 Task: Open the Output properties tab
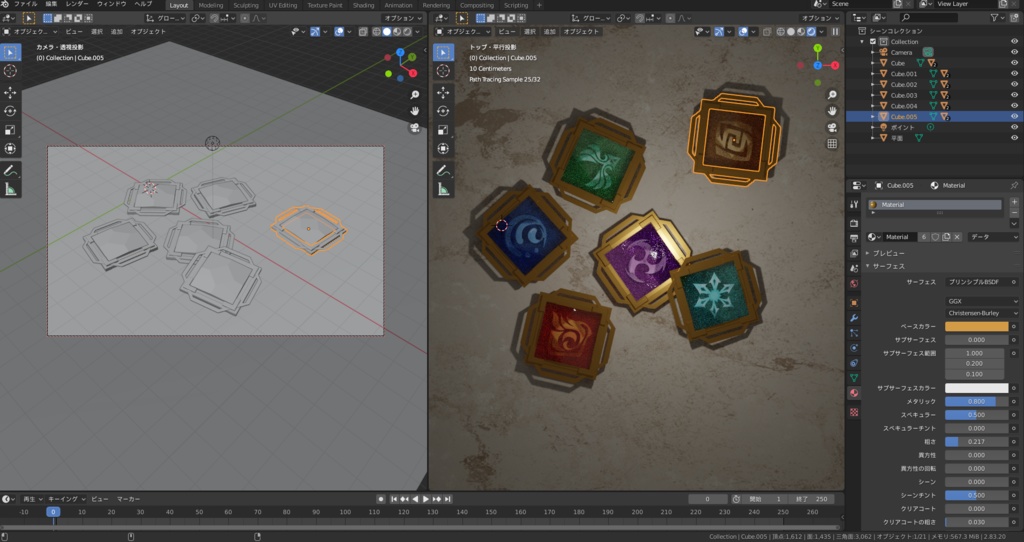pos(854,238)
